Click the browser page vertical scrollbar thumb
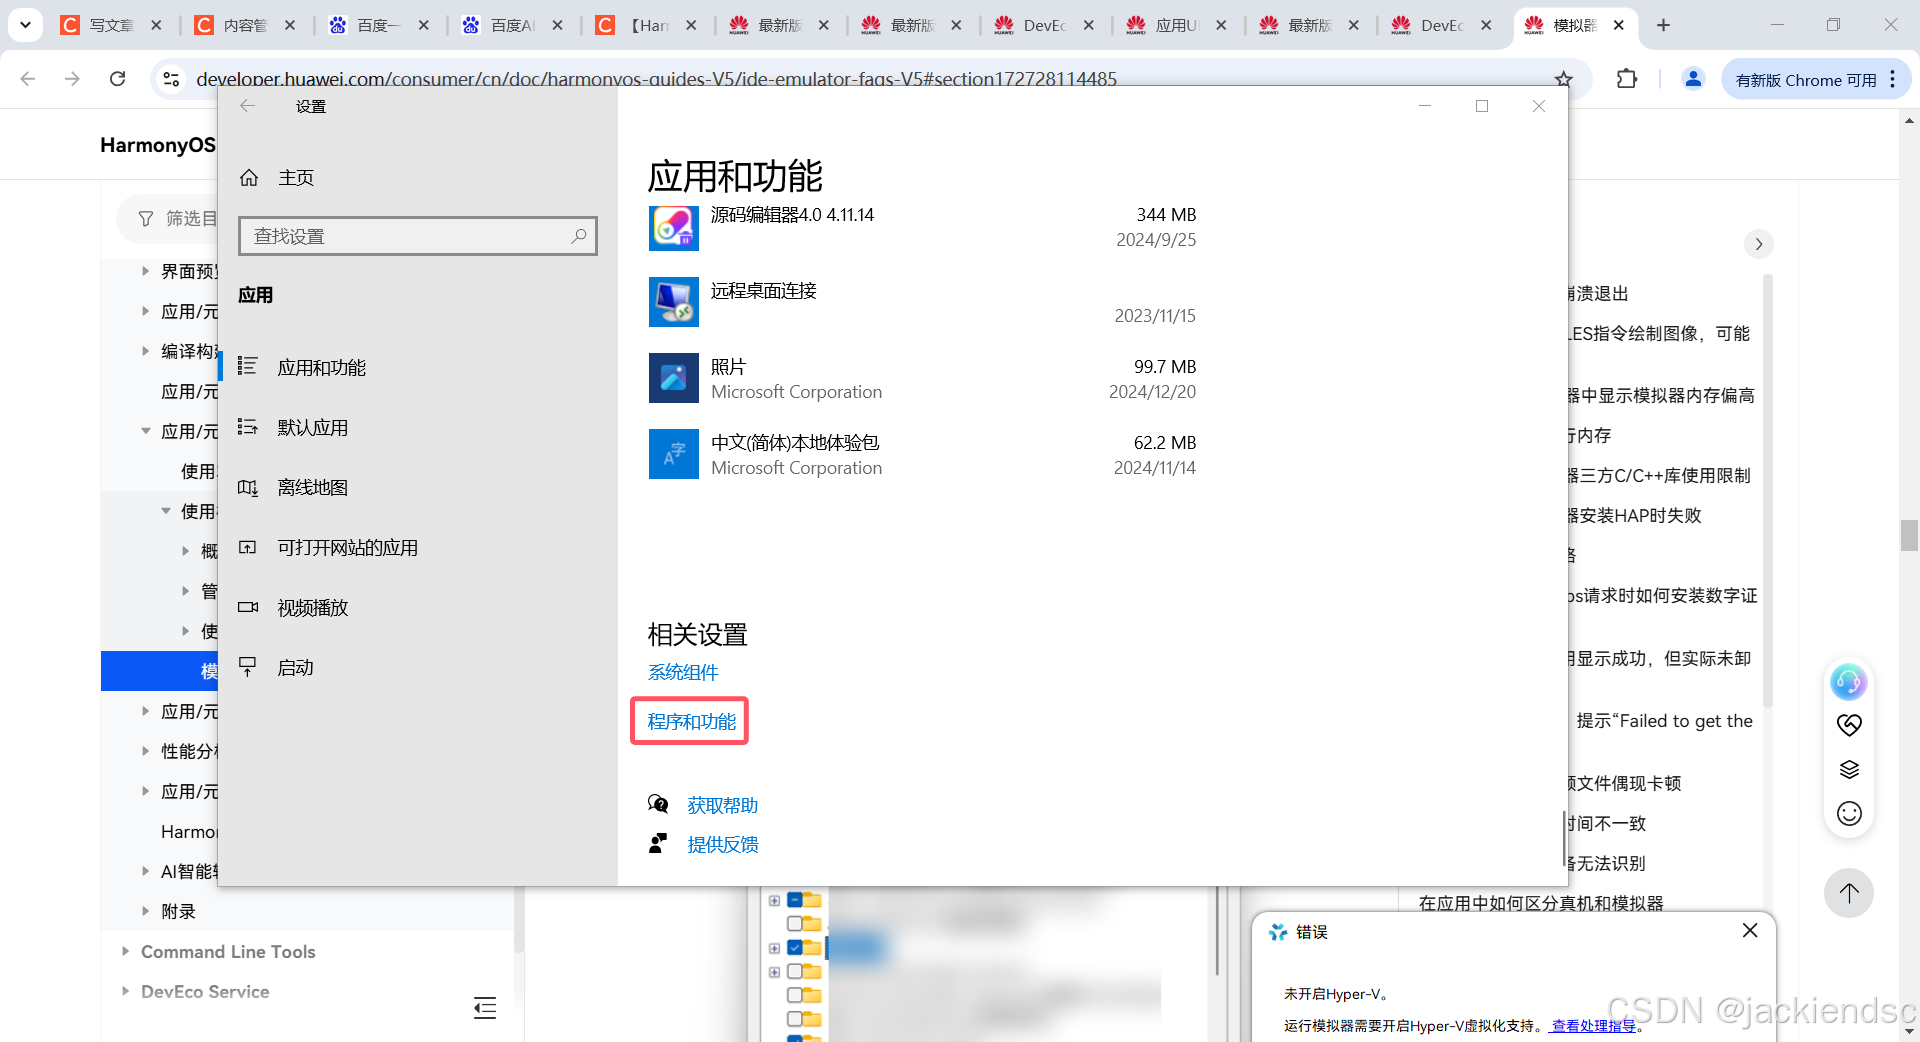Screen dimensions: 1920x1042 coord(1909,535)
